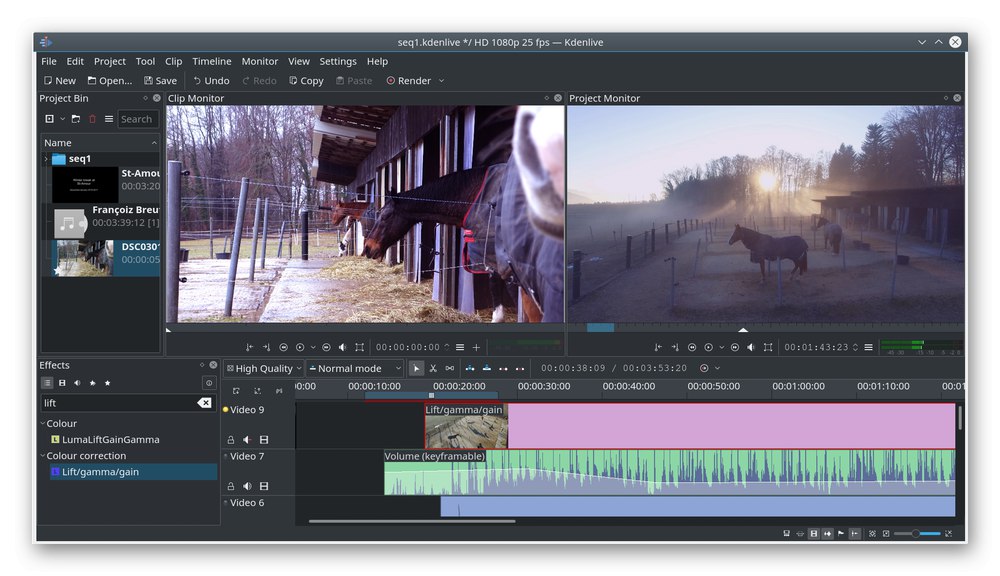Viewport: 1000px width, 576px height.
Task: Mute the Video 9 track audio
Action: pyautogui.click(x=247, y=439)
